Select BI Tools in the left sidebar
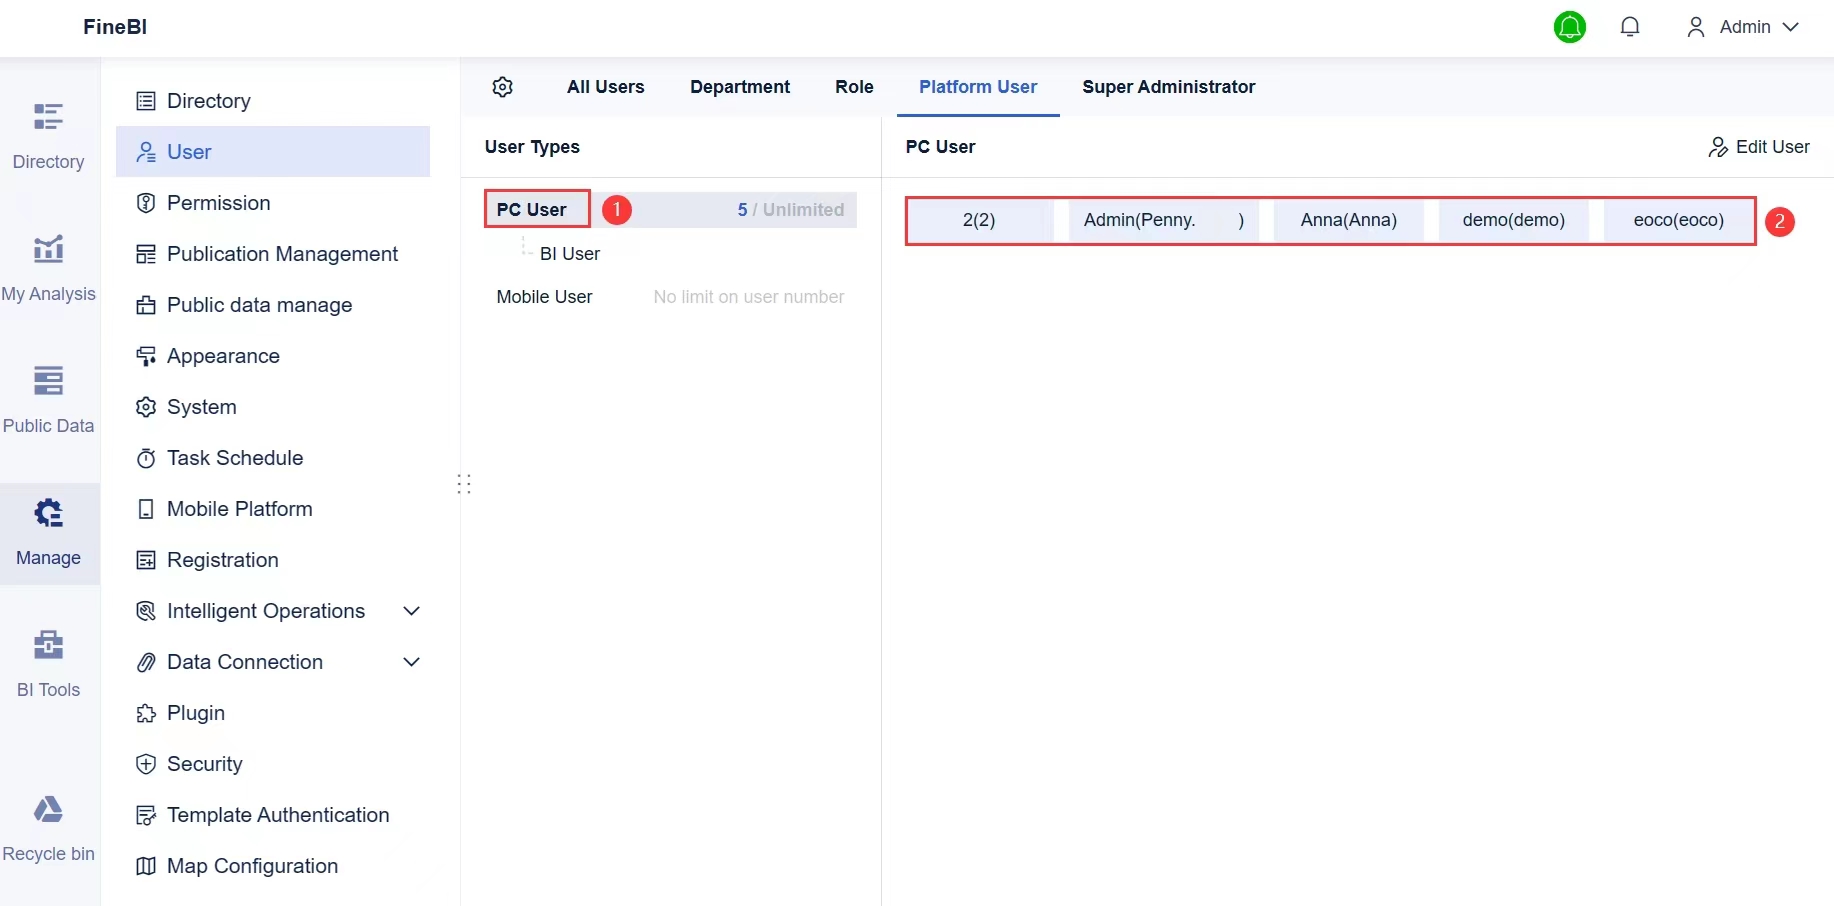Viewport: 1834px width, 906px height. click(x=47, y=661)
